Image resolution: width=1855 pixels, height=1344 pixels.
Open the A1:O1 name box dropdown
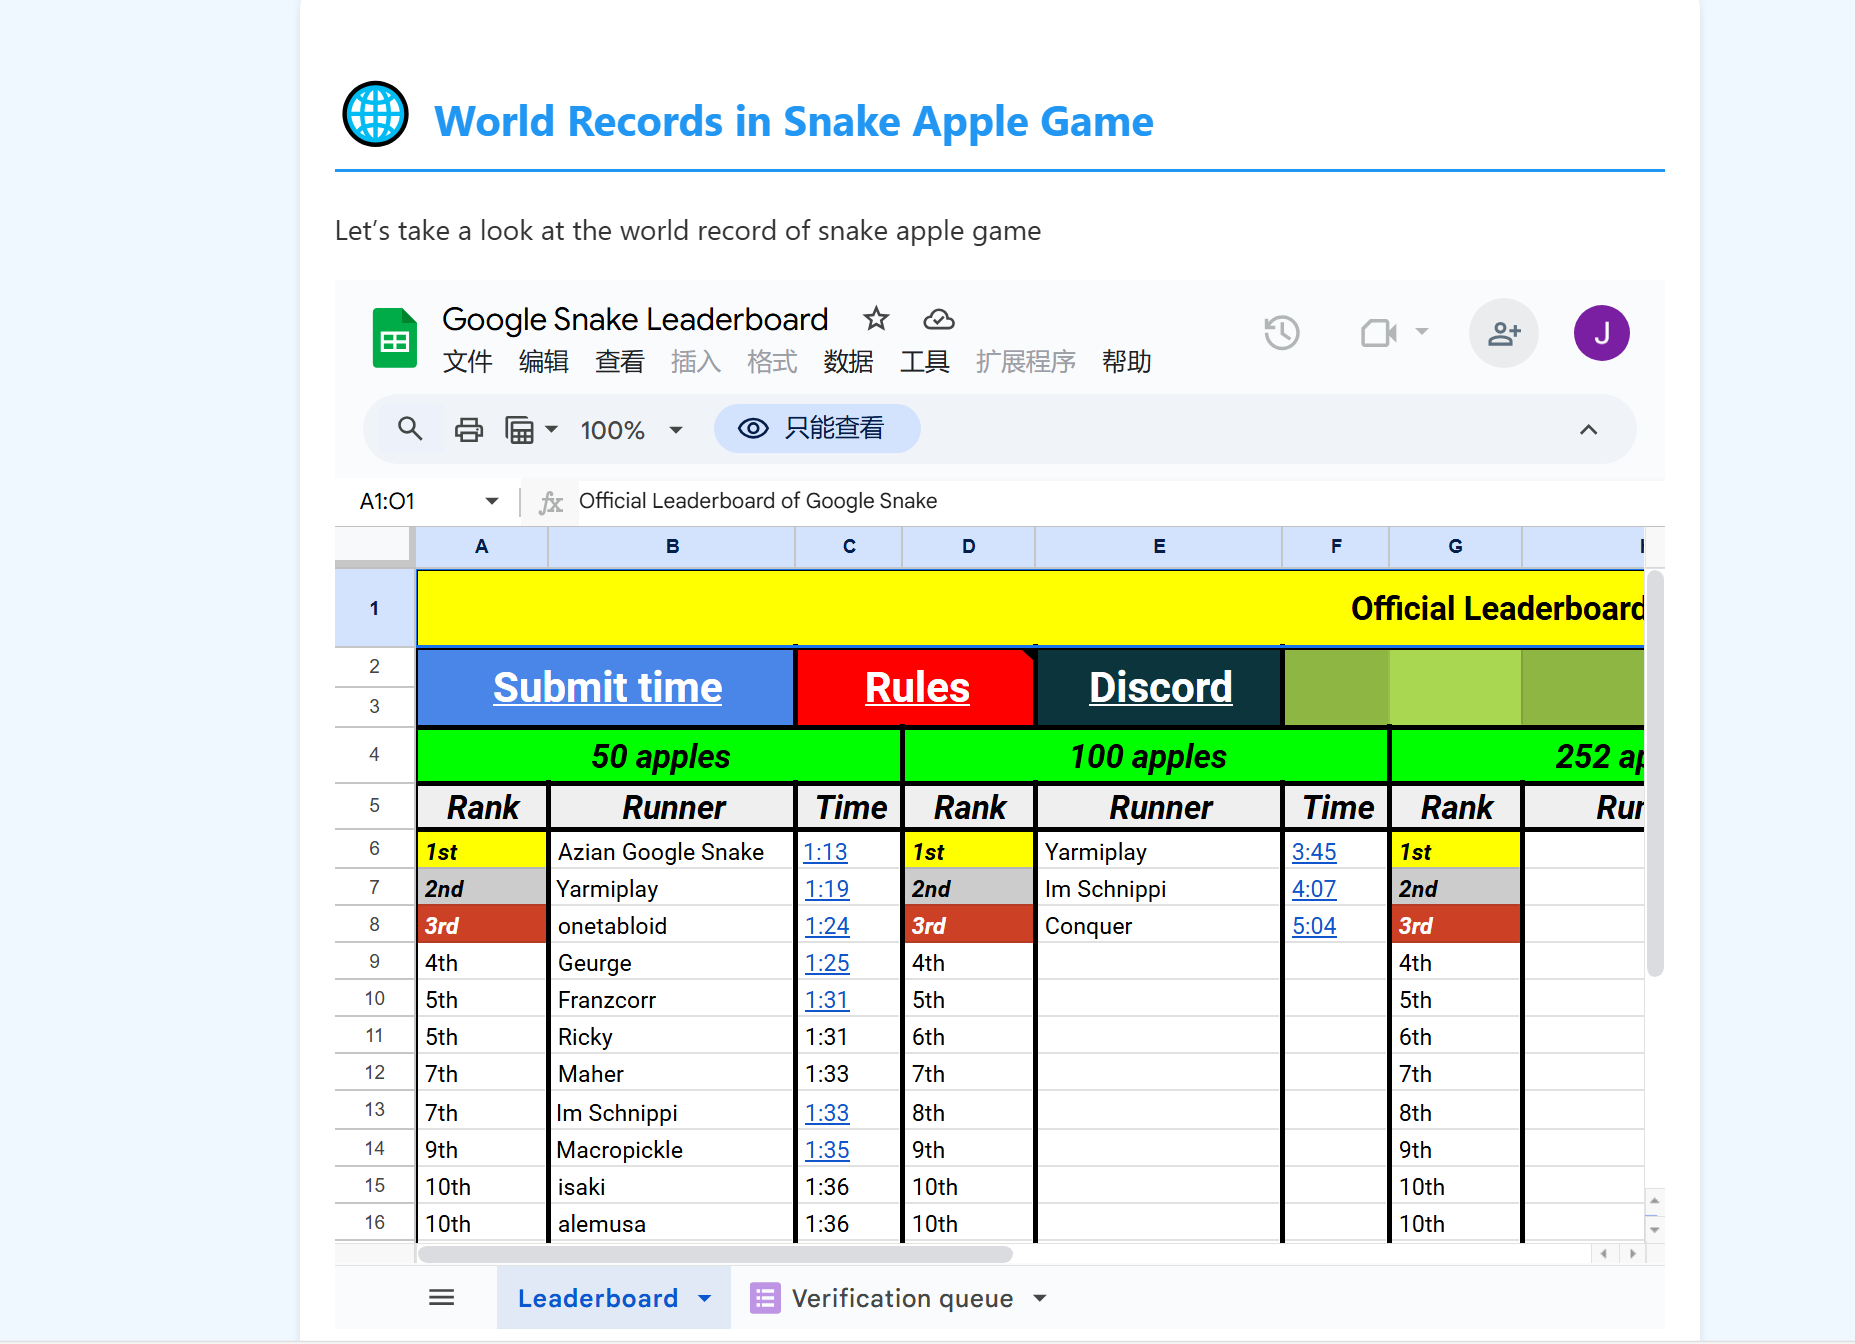click(491, 501)
